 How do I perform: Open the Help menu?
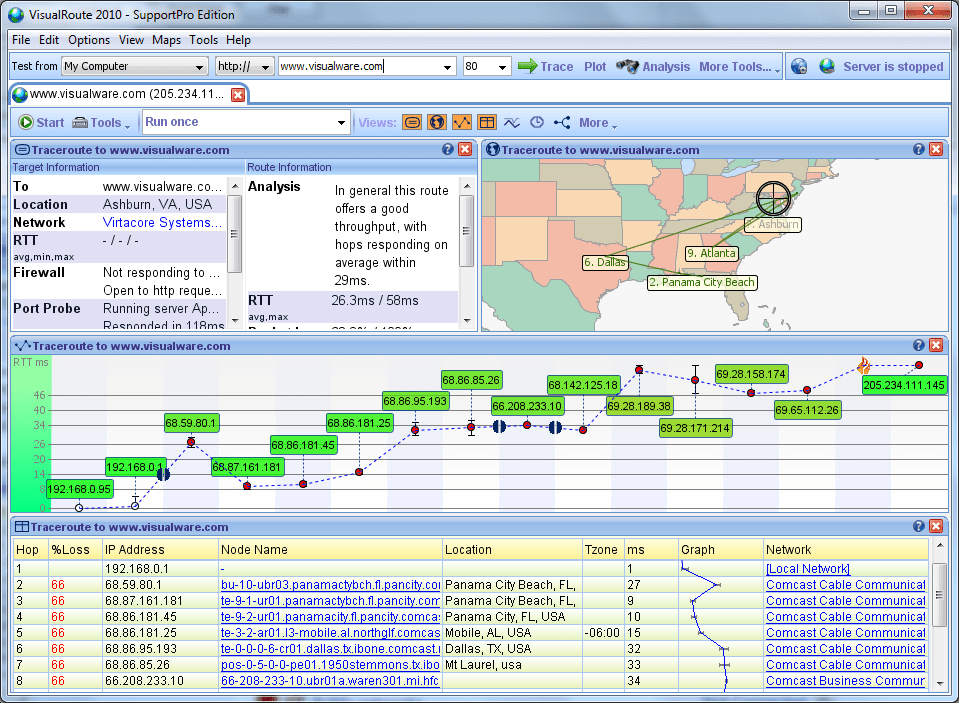239,40
